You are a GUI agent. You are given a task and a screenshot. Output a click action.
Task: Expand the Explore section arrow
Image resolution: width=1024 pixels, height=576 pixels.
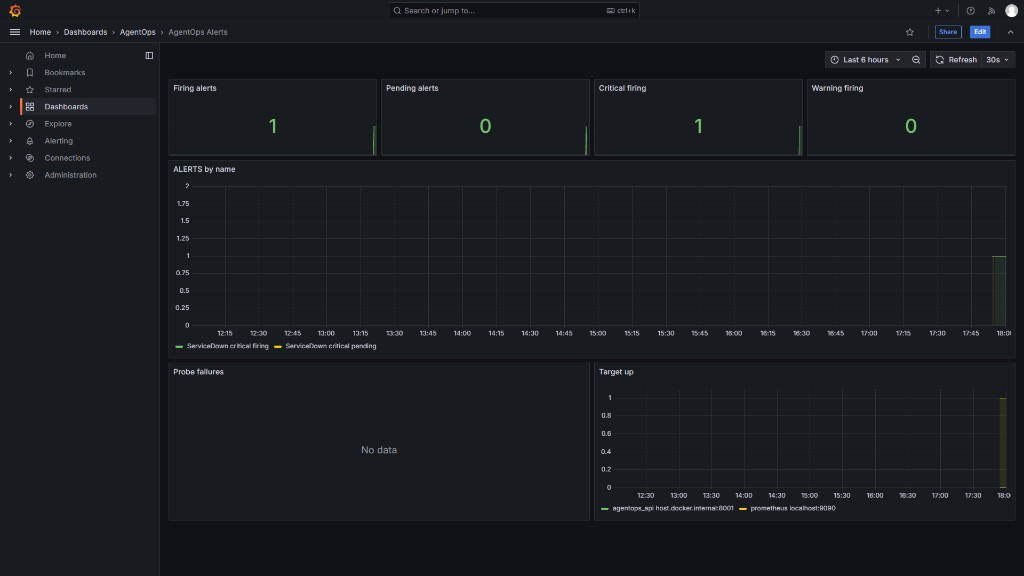(10, 123)
